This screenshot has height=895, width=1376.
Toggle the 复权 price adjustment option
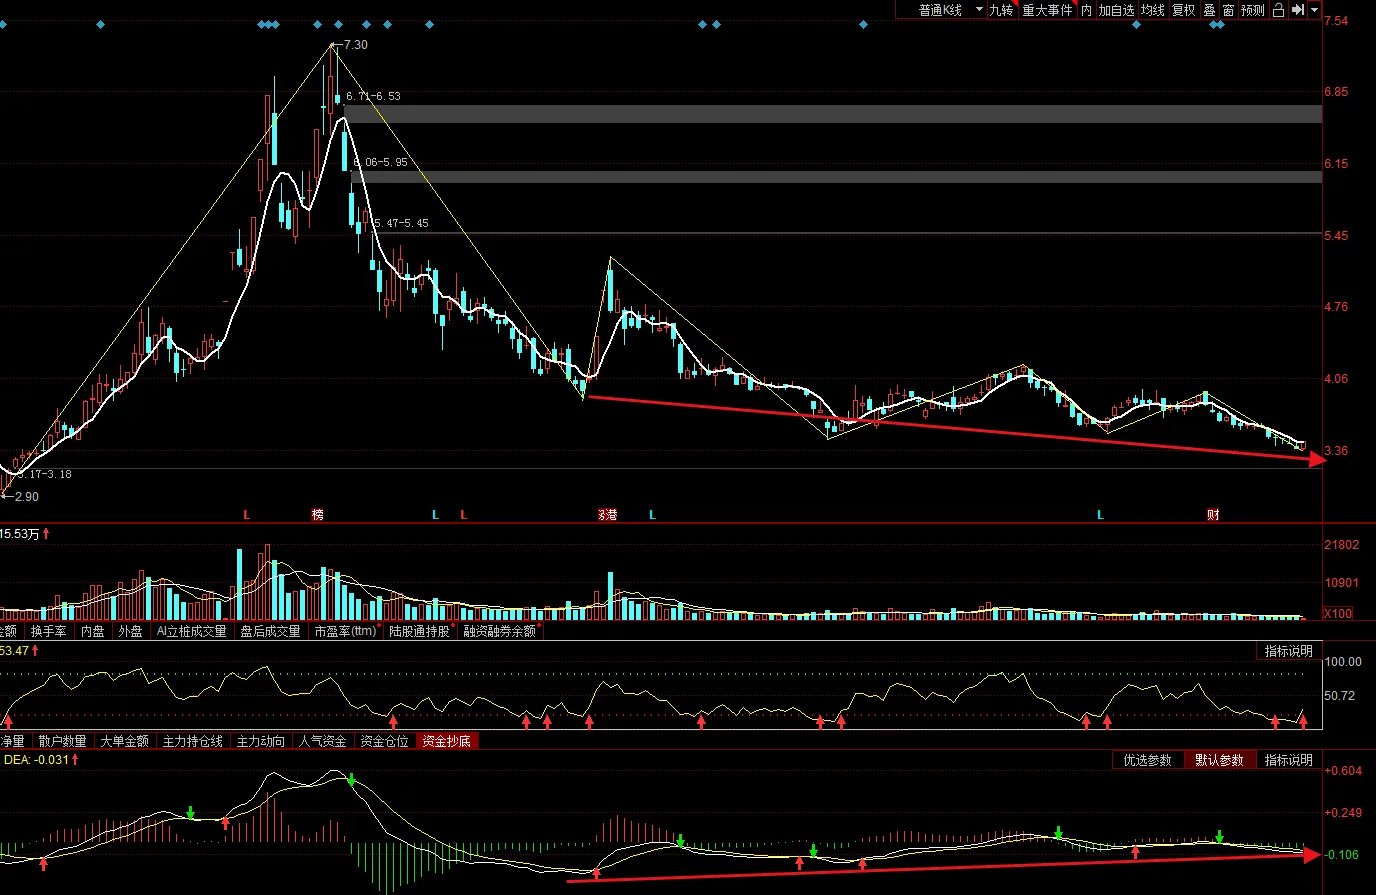[x=1184, y=10]
